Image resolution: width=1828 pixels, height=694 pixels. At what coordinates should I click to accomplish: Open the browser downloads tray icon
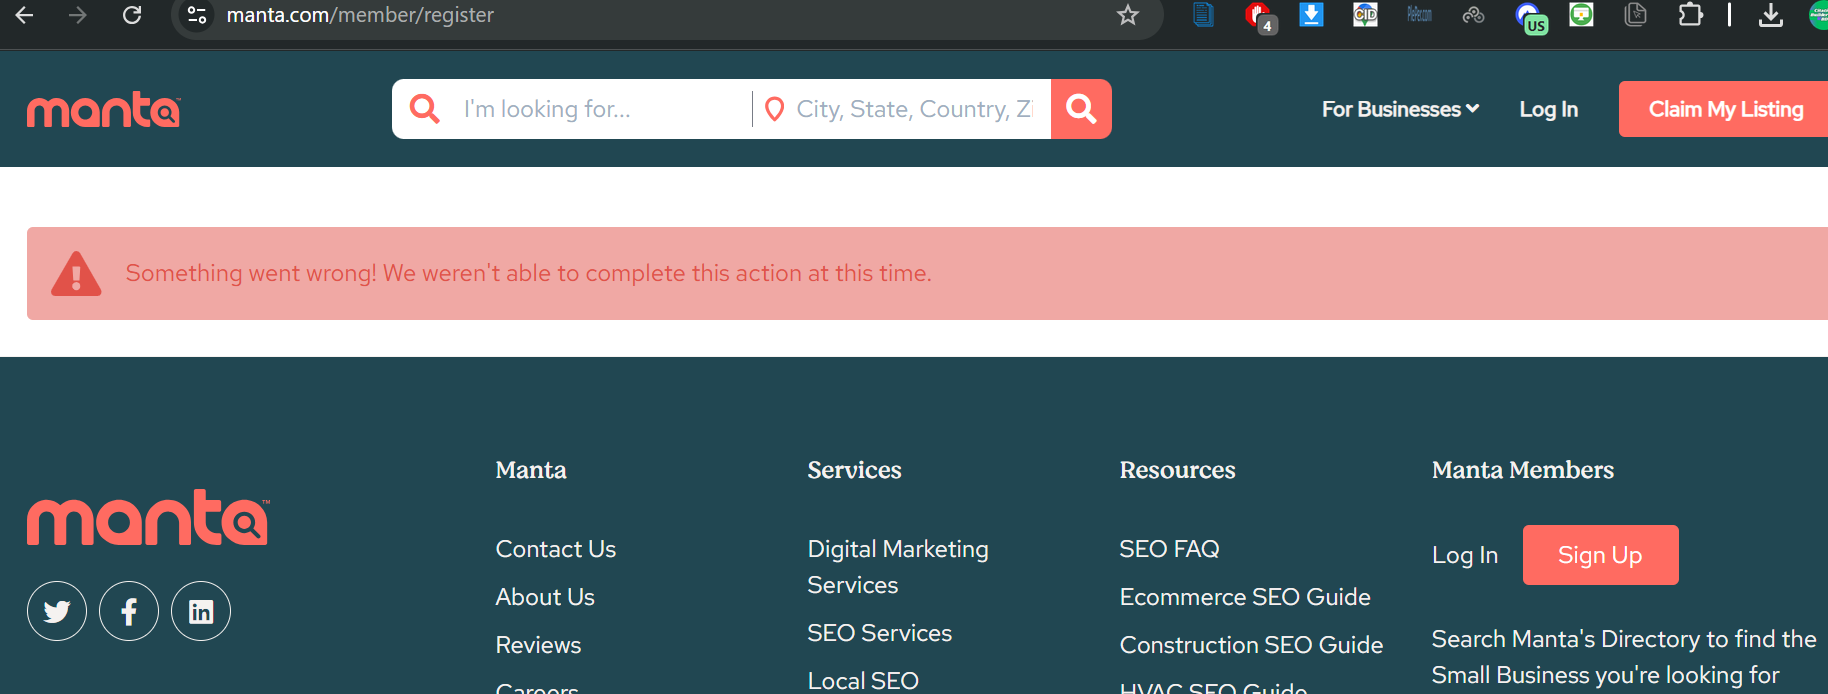[1771, 15]
